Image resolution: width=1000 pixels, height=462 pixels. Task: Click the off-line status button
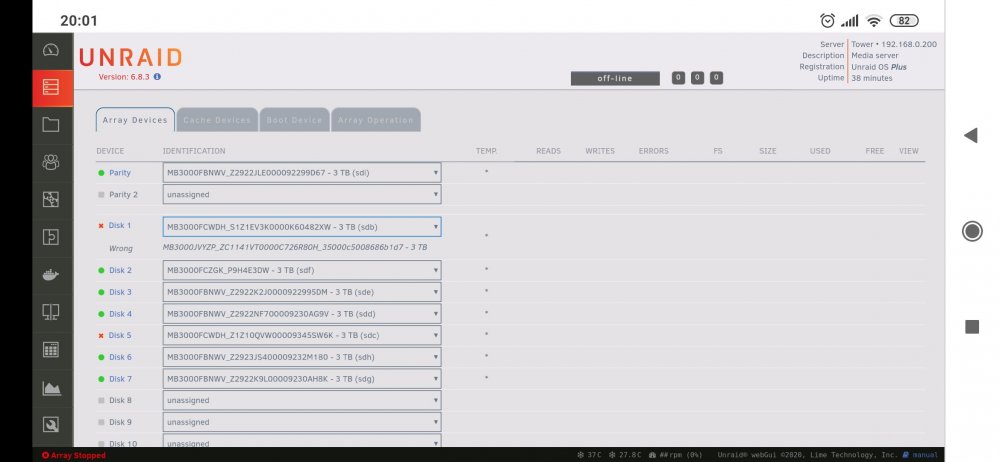pyautogui.click(x=615, y=78)
